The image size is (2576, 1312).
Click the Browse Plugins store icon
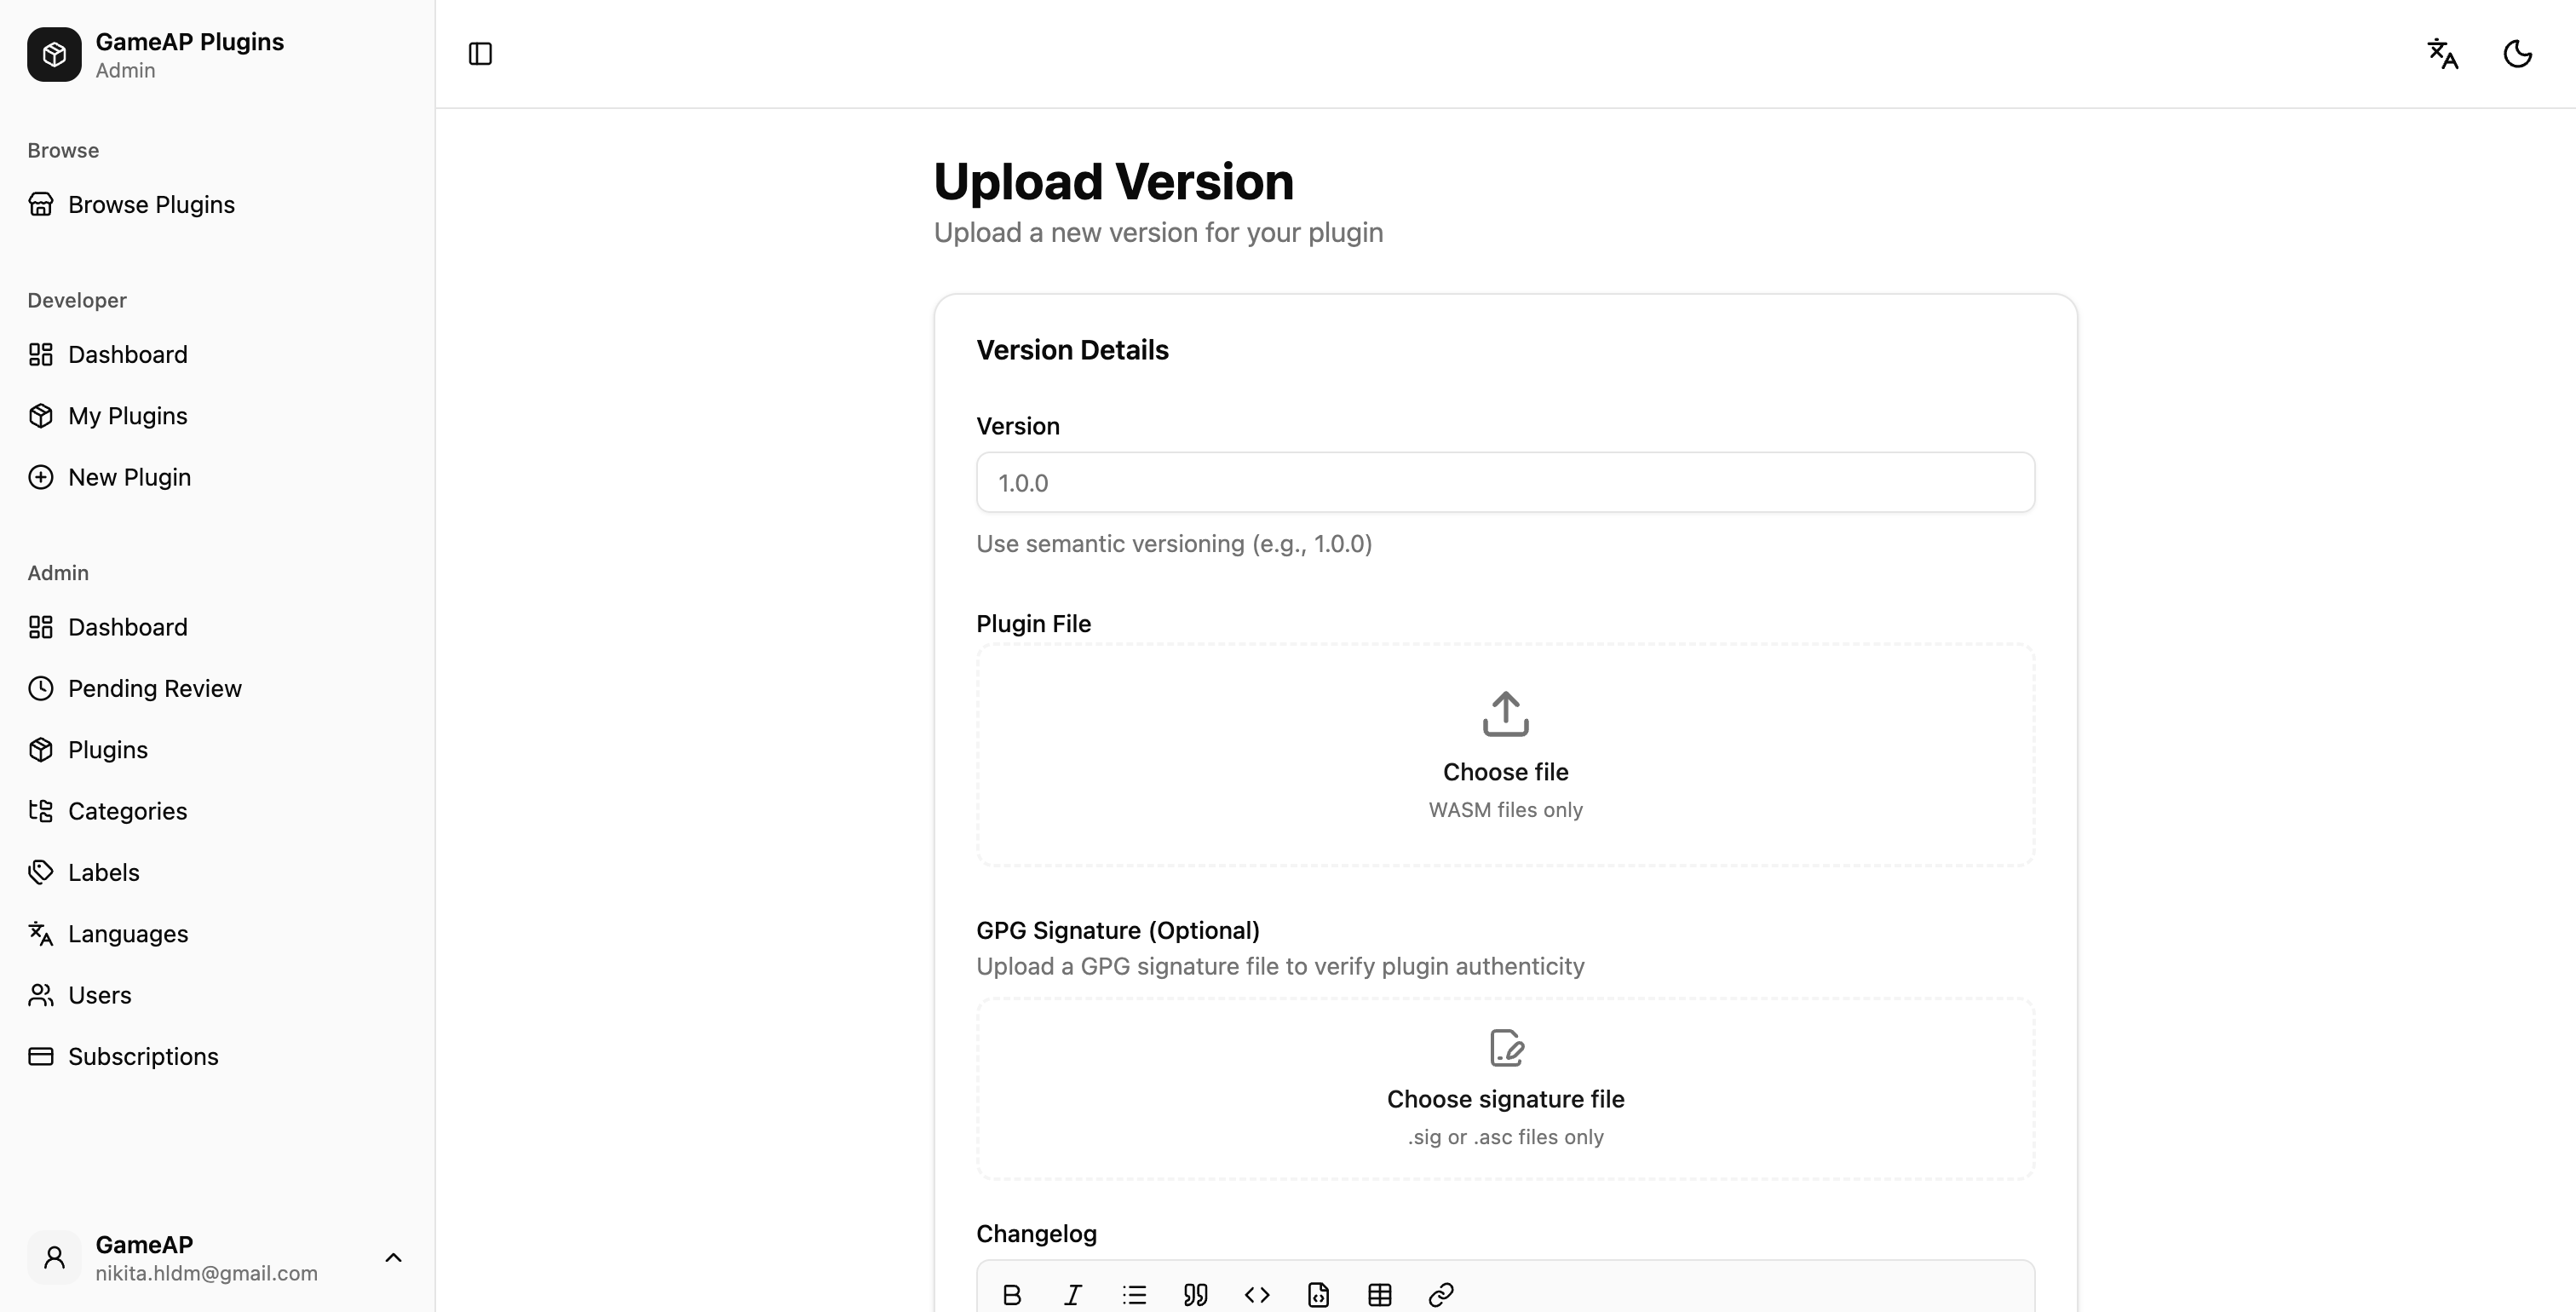coord(41,204)
